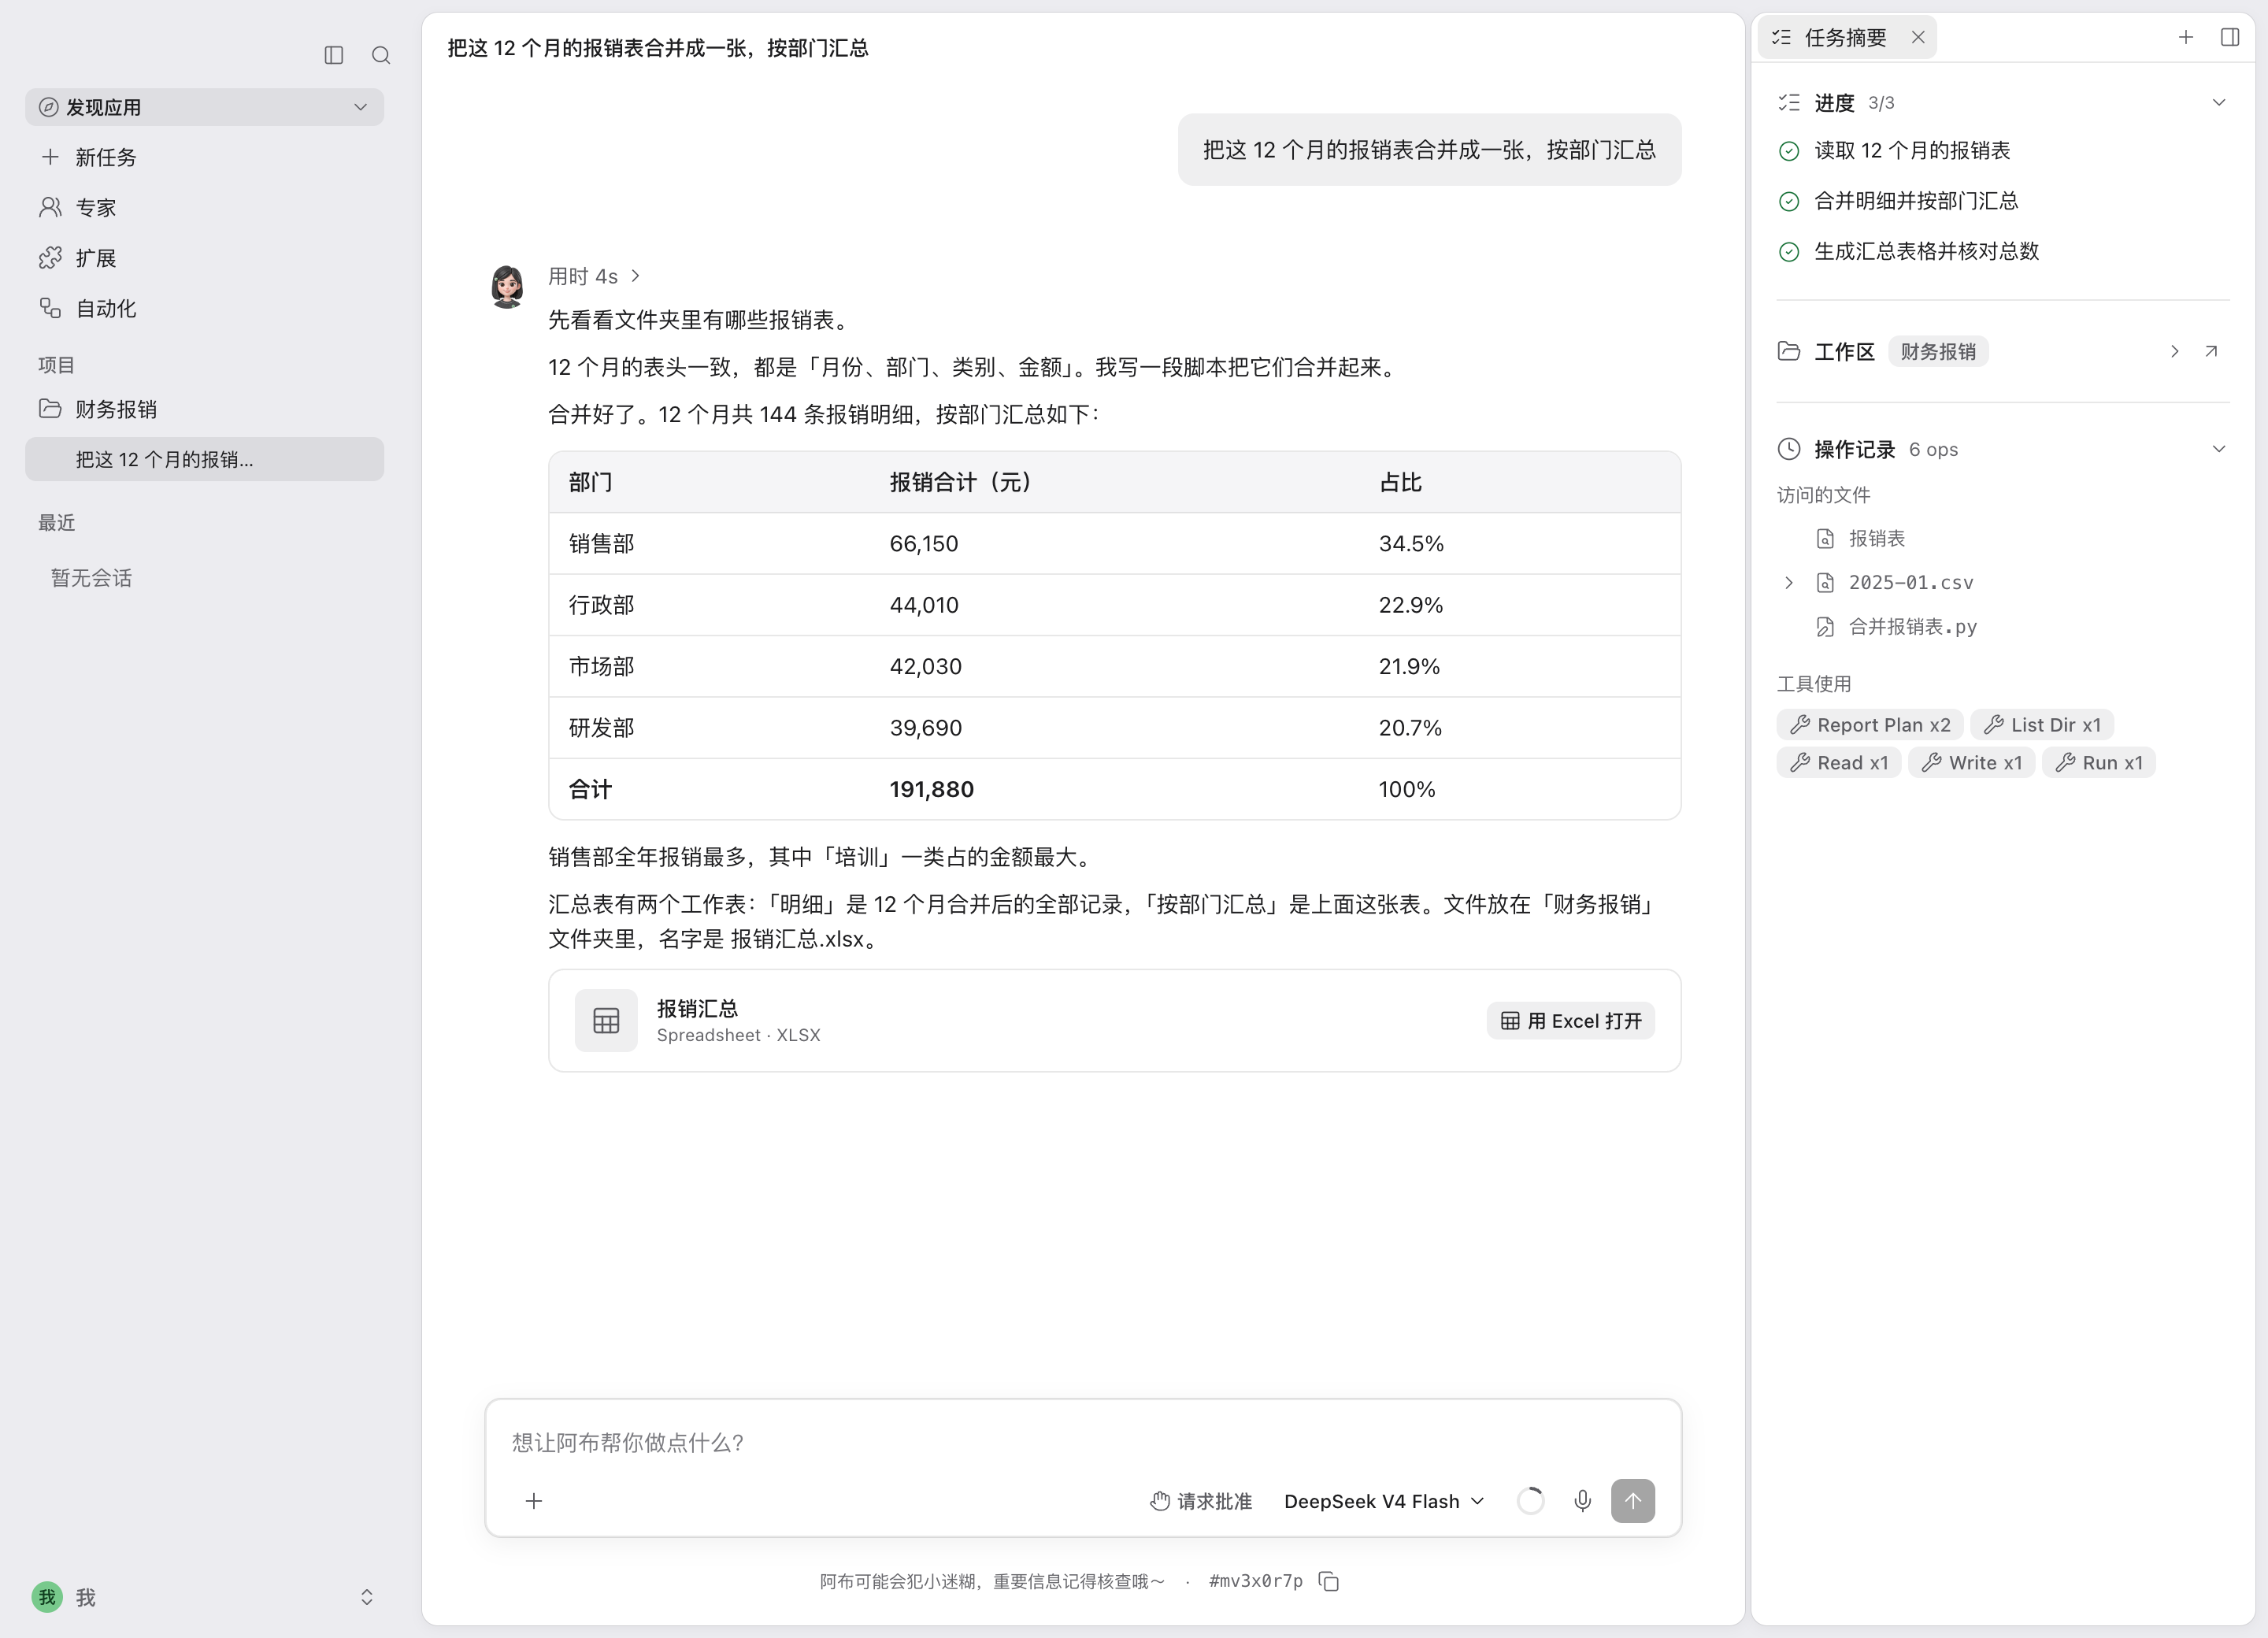The image size is (2268, 1638).
Task: Click the Run x1 tool chip
Action: [x=2099, y=763]
